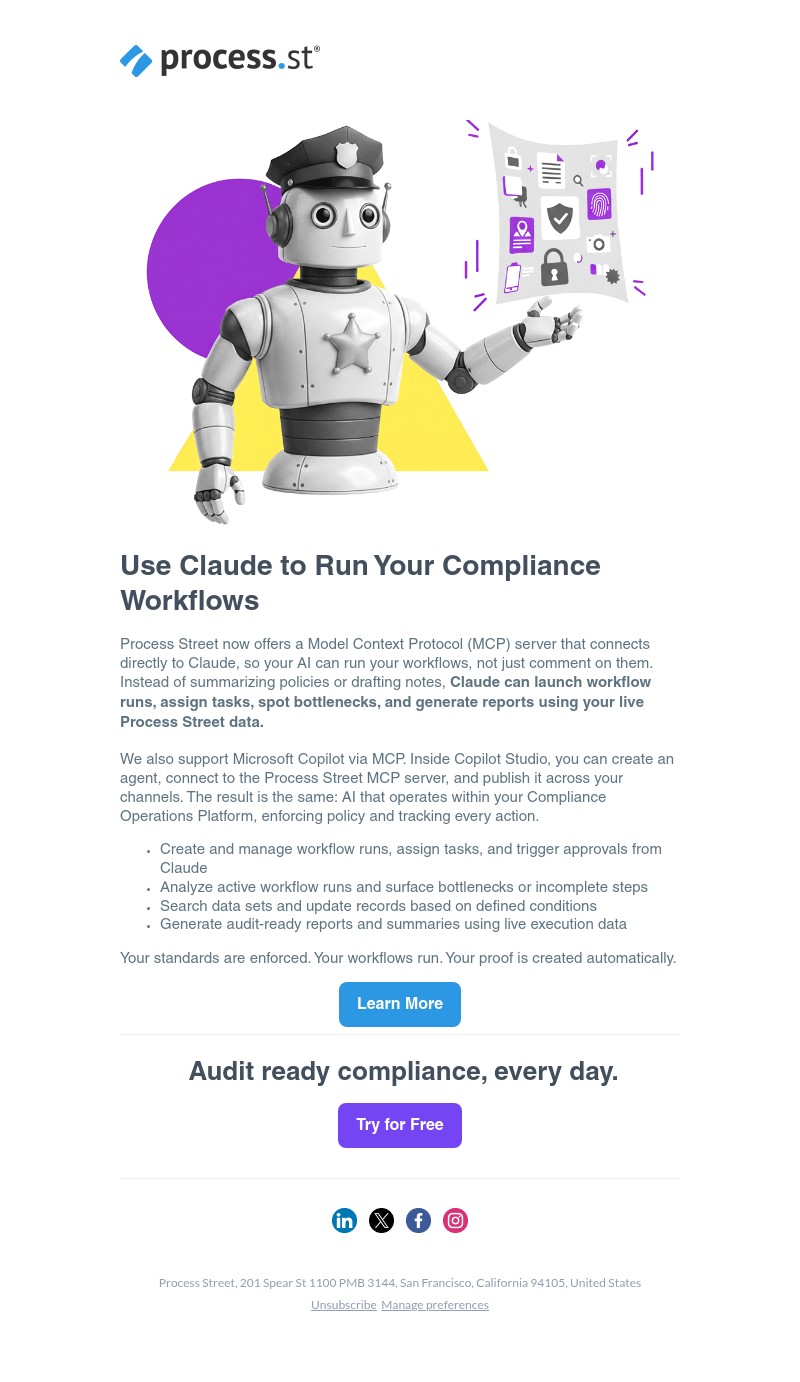This screenshot has height=1382, width=800.
Task: Open the X (Twitter) social icon
Action: (x=381, y=1220)
